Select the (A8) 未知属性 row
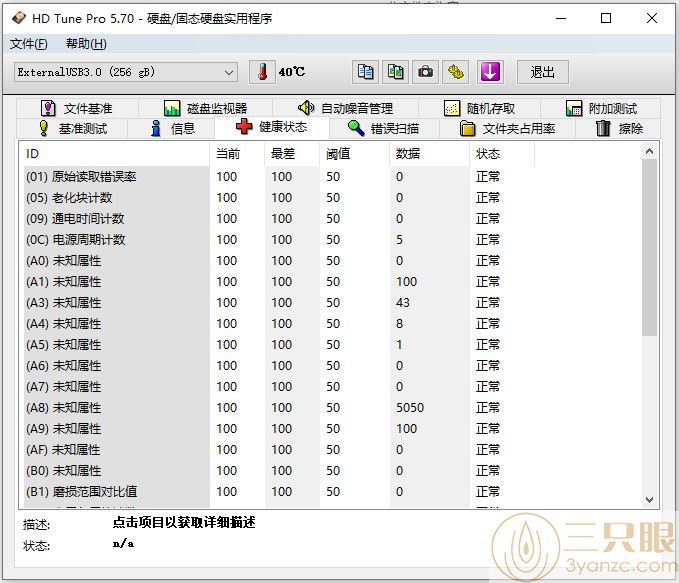The height and width of the screenshot is (583, 679). point(277,408)
